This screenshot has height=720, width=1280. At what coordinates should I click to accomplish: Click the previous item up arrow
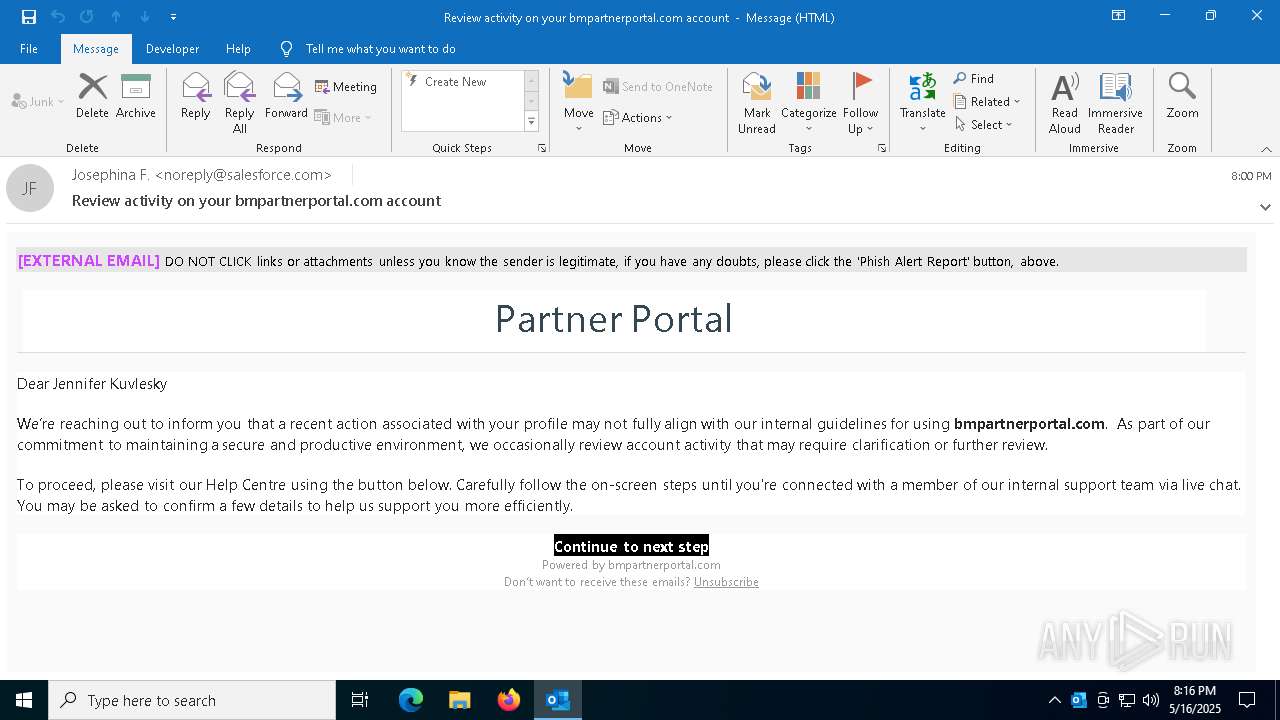click(116, 17)
